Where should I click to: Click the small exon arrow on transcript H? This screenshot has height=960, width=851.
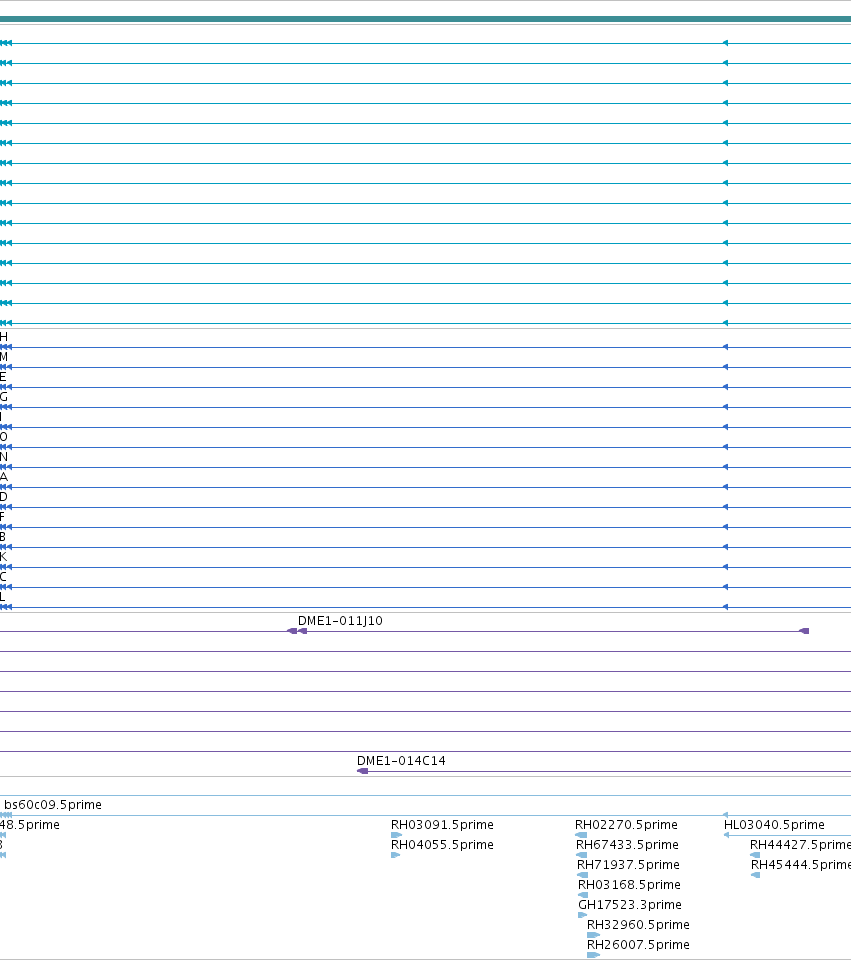[x=725, y=347]
